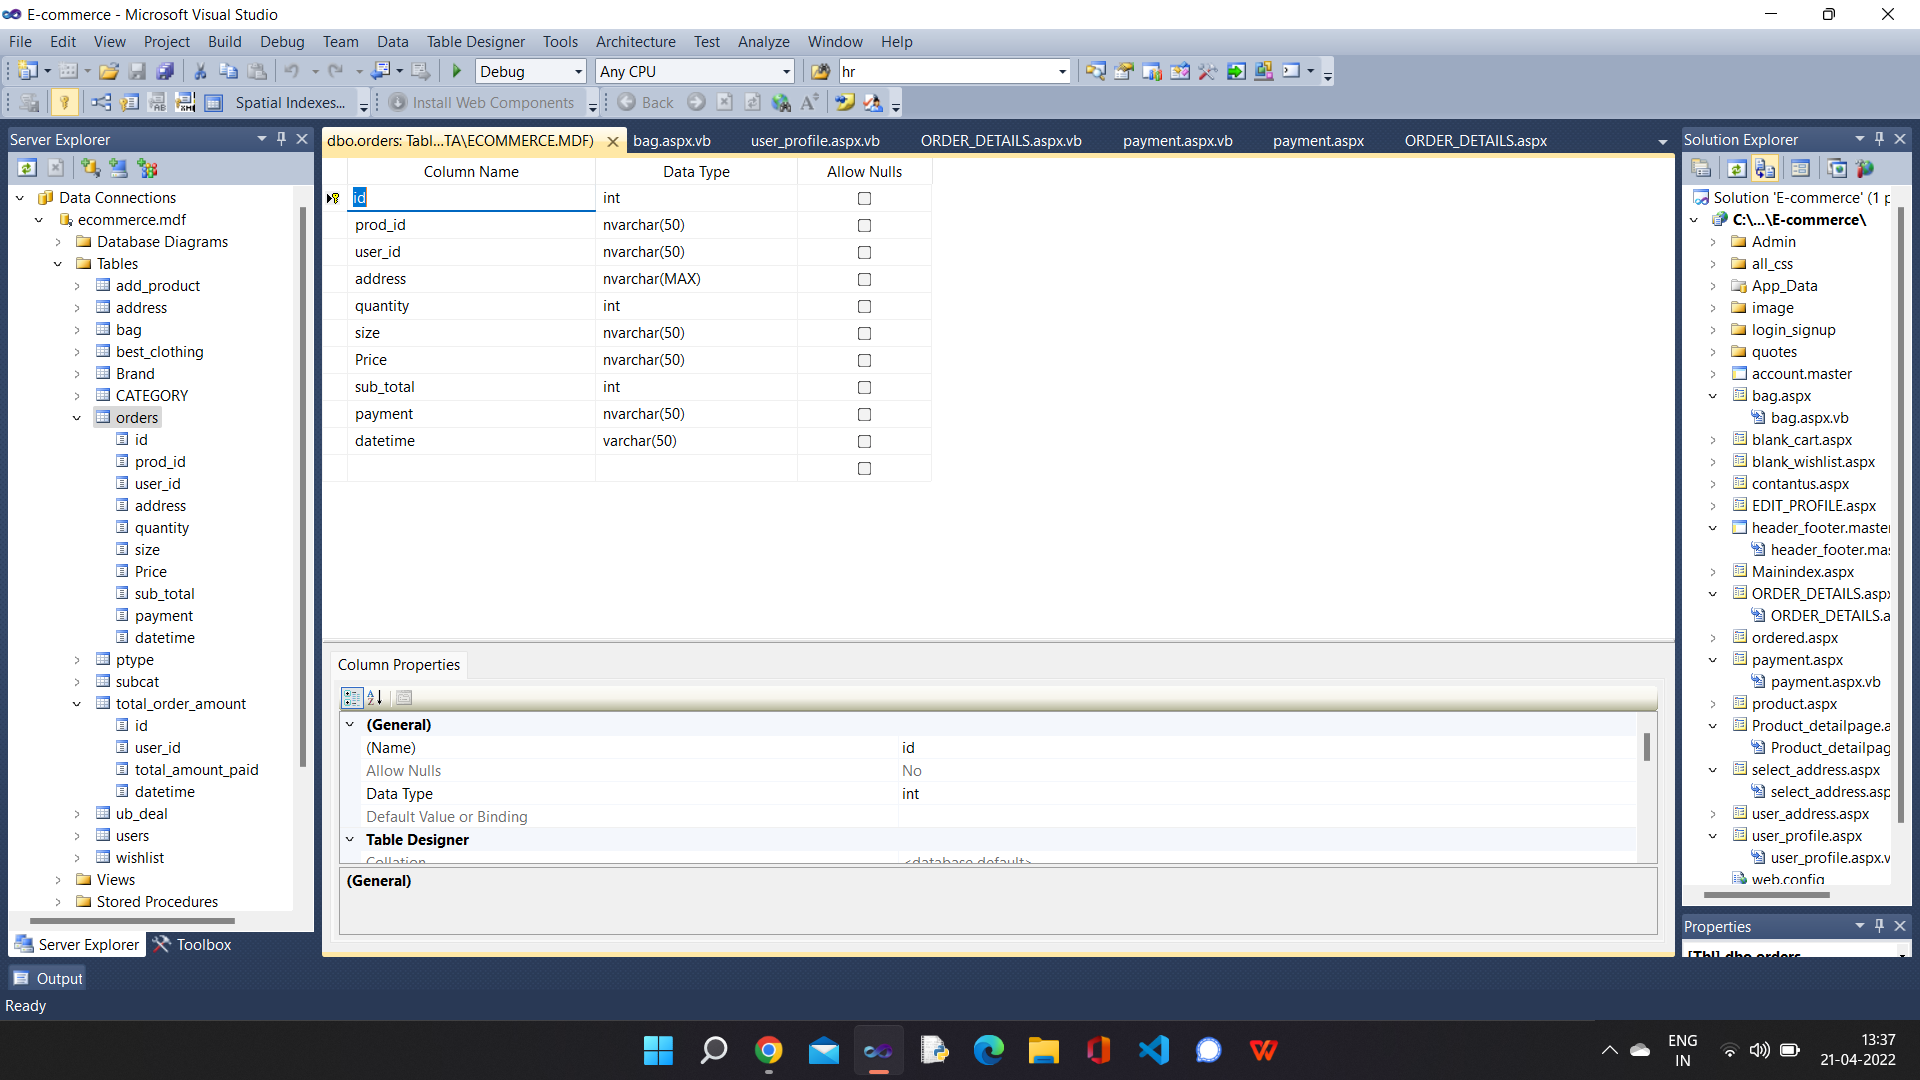The height and width of the screenshot is (1080, 1920).
Task: Toggle Allow Nulls for sub_total column
Action: point(864,387)
